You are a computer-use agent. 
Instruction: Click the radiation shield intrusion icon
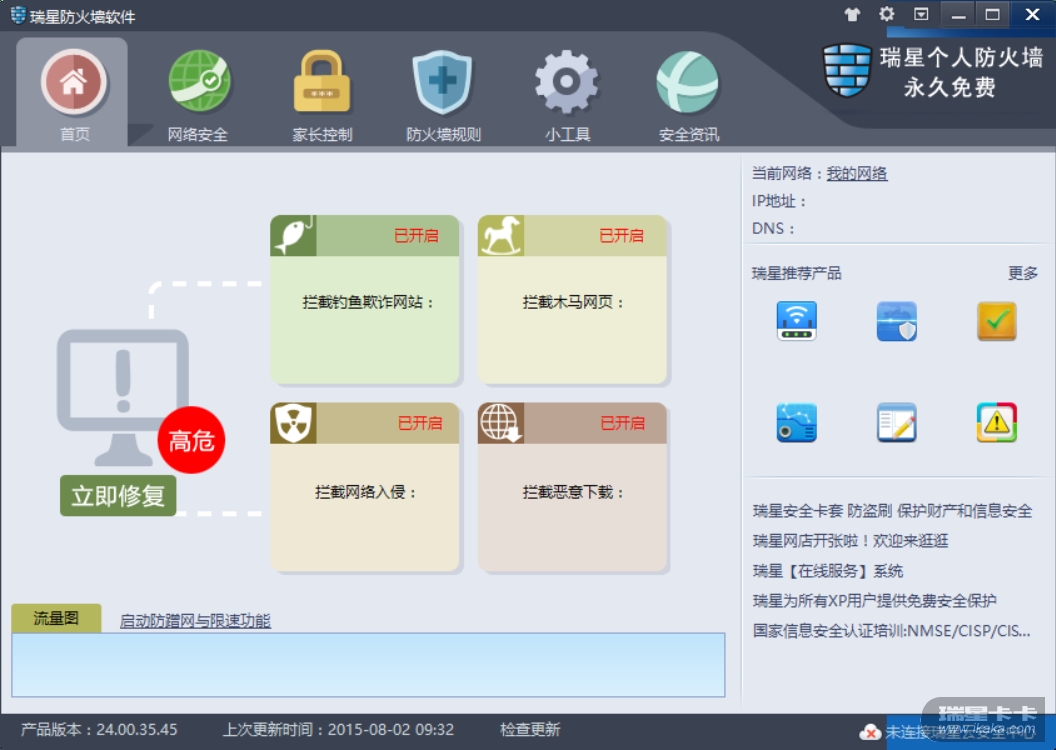pyautogui.click(x=294, y=423)
